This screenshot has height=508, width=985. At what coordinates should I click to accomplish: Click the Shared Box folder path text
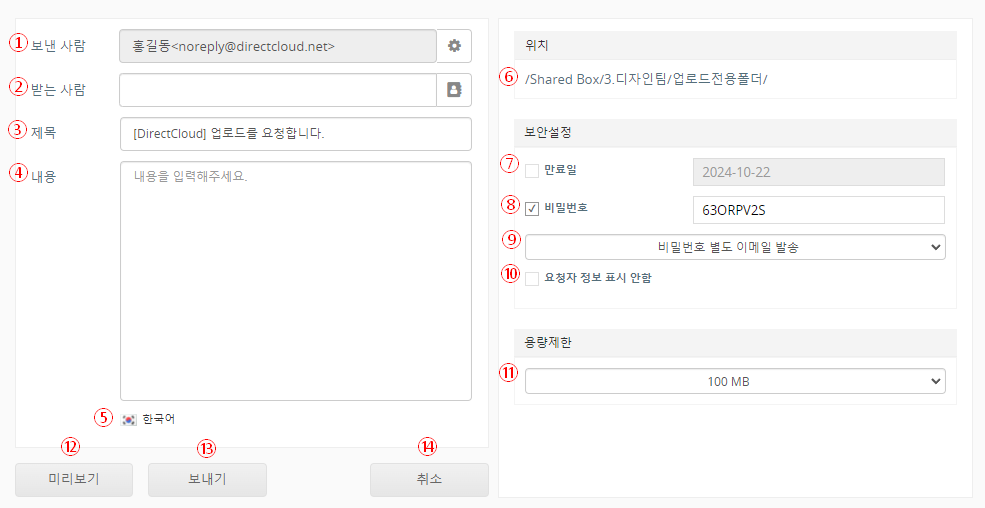pyautogui.click(x=646, y=79)
